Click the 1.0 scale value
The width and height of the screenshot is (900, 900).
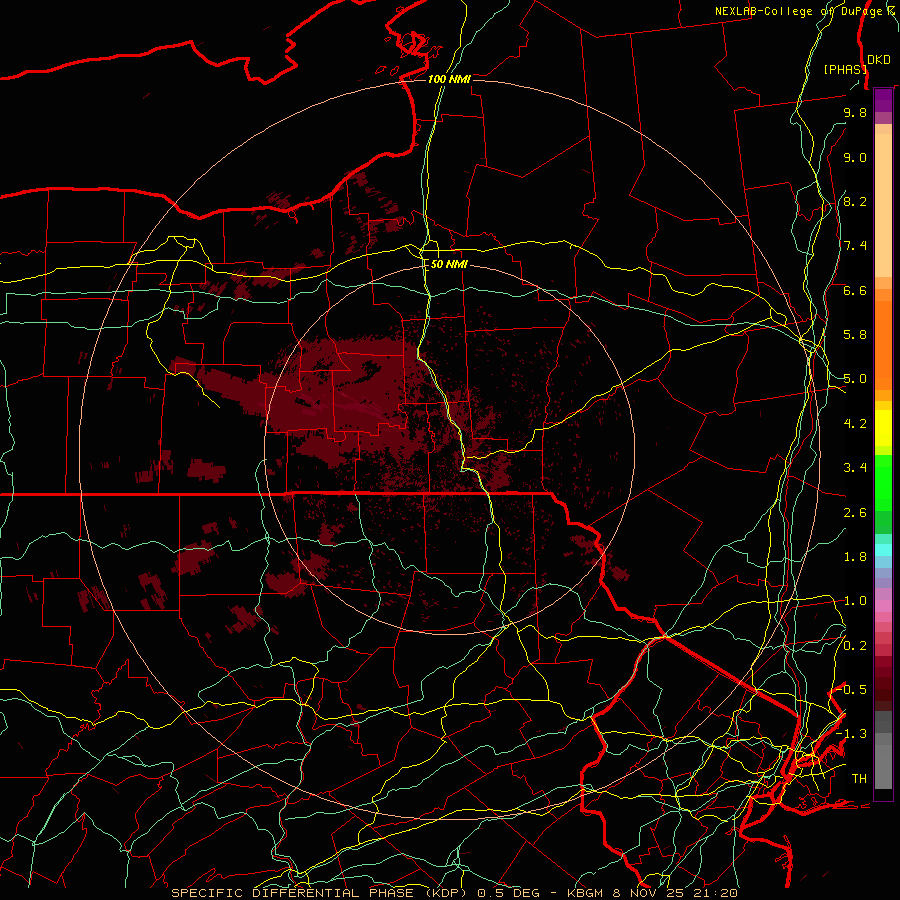(x=855, y=601)
